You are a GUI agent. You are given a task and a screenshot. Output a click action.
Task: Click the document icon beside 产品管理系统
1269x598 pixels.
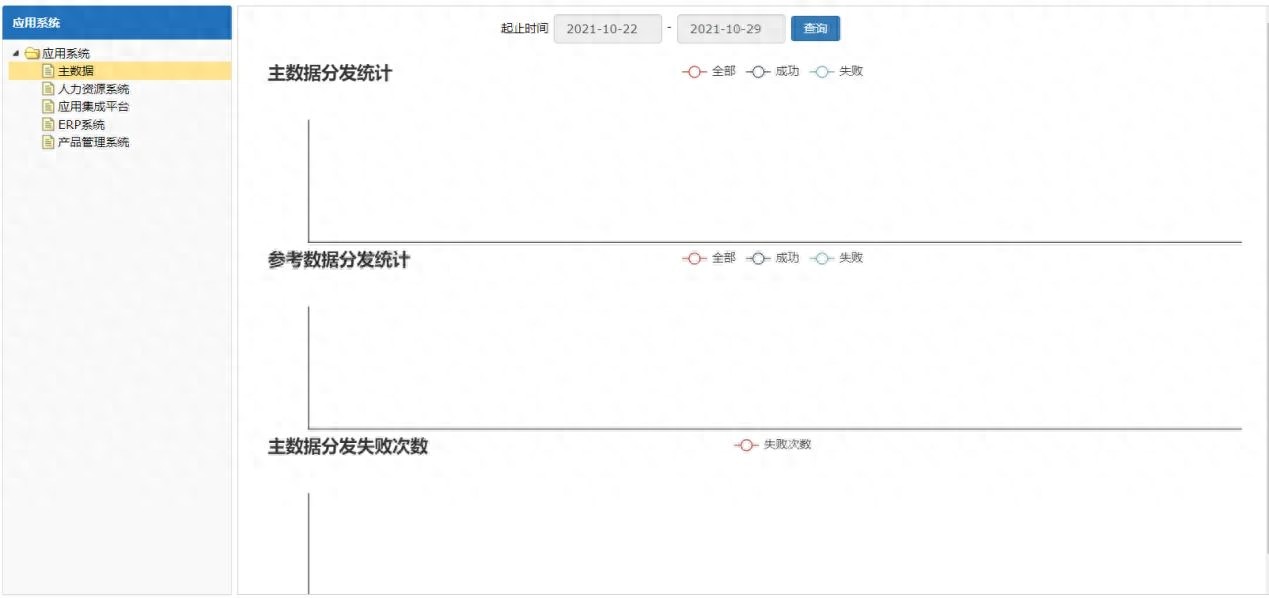pos(48,142)
